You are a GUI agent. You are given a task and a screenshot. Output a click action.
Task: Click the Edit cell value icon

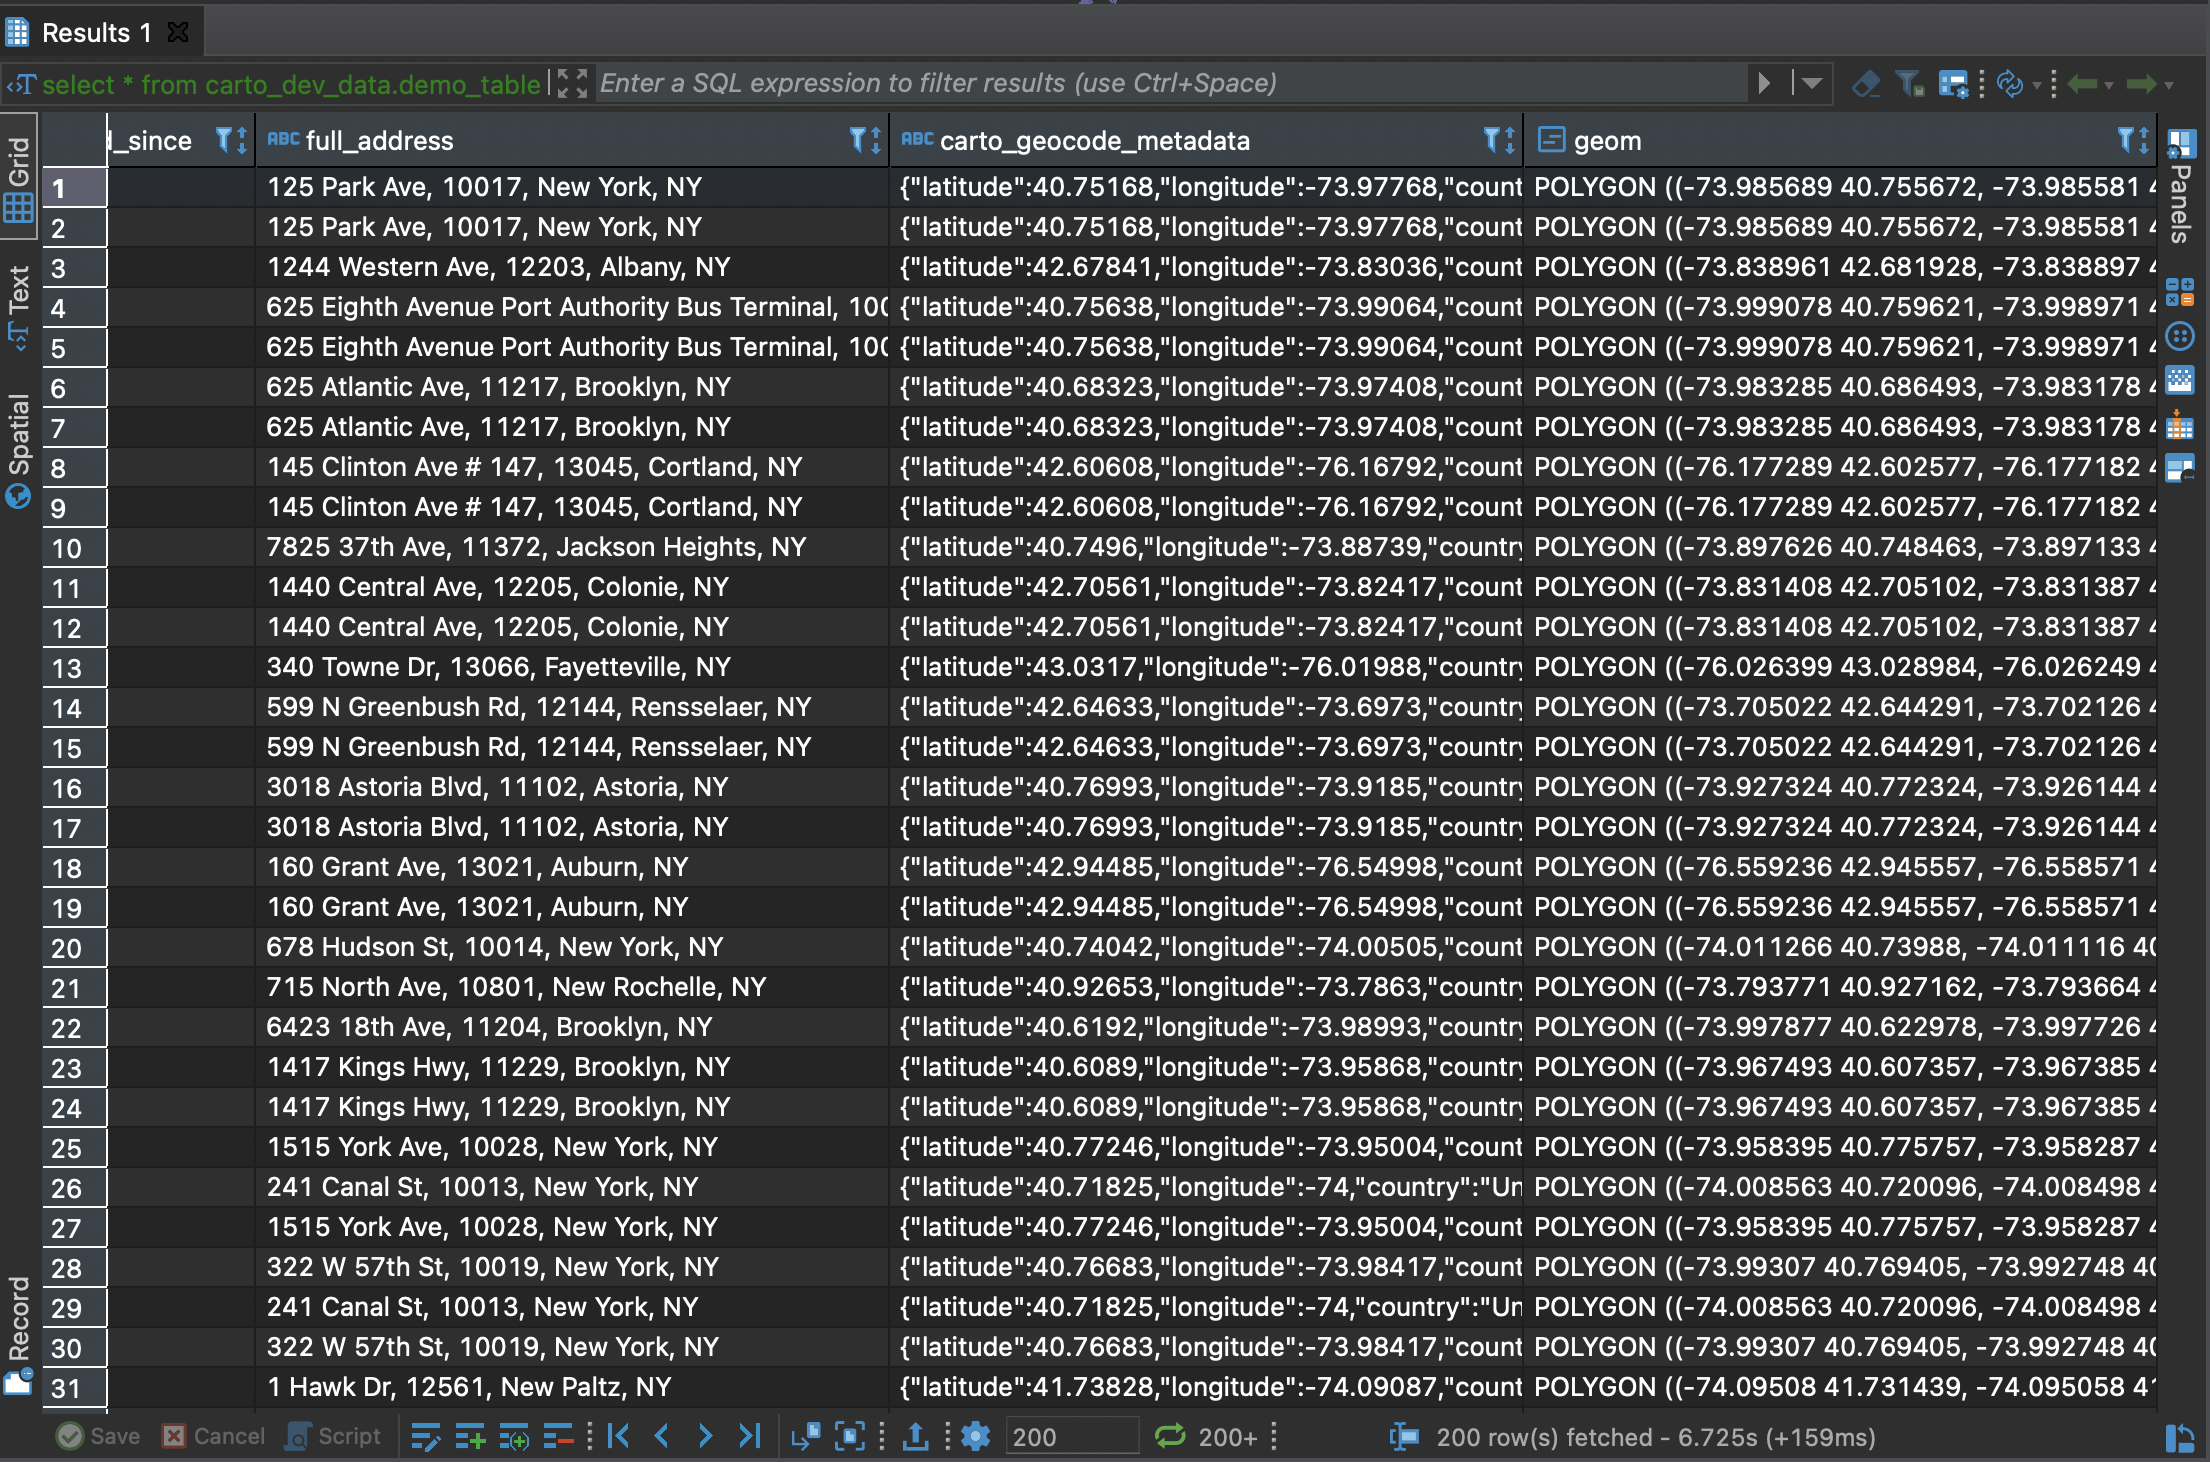click(x=425, y=1437)
